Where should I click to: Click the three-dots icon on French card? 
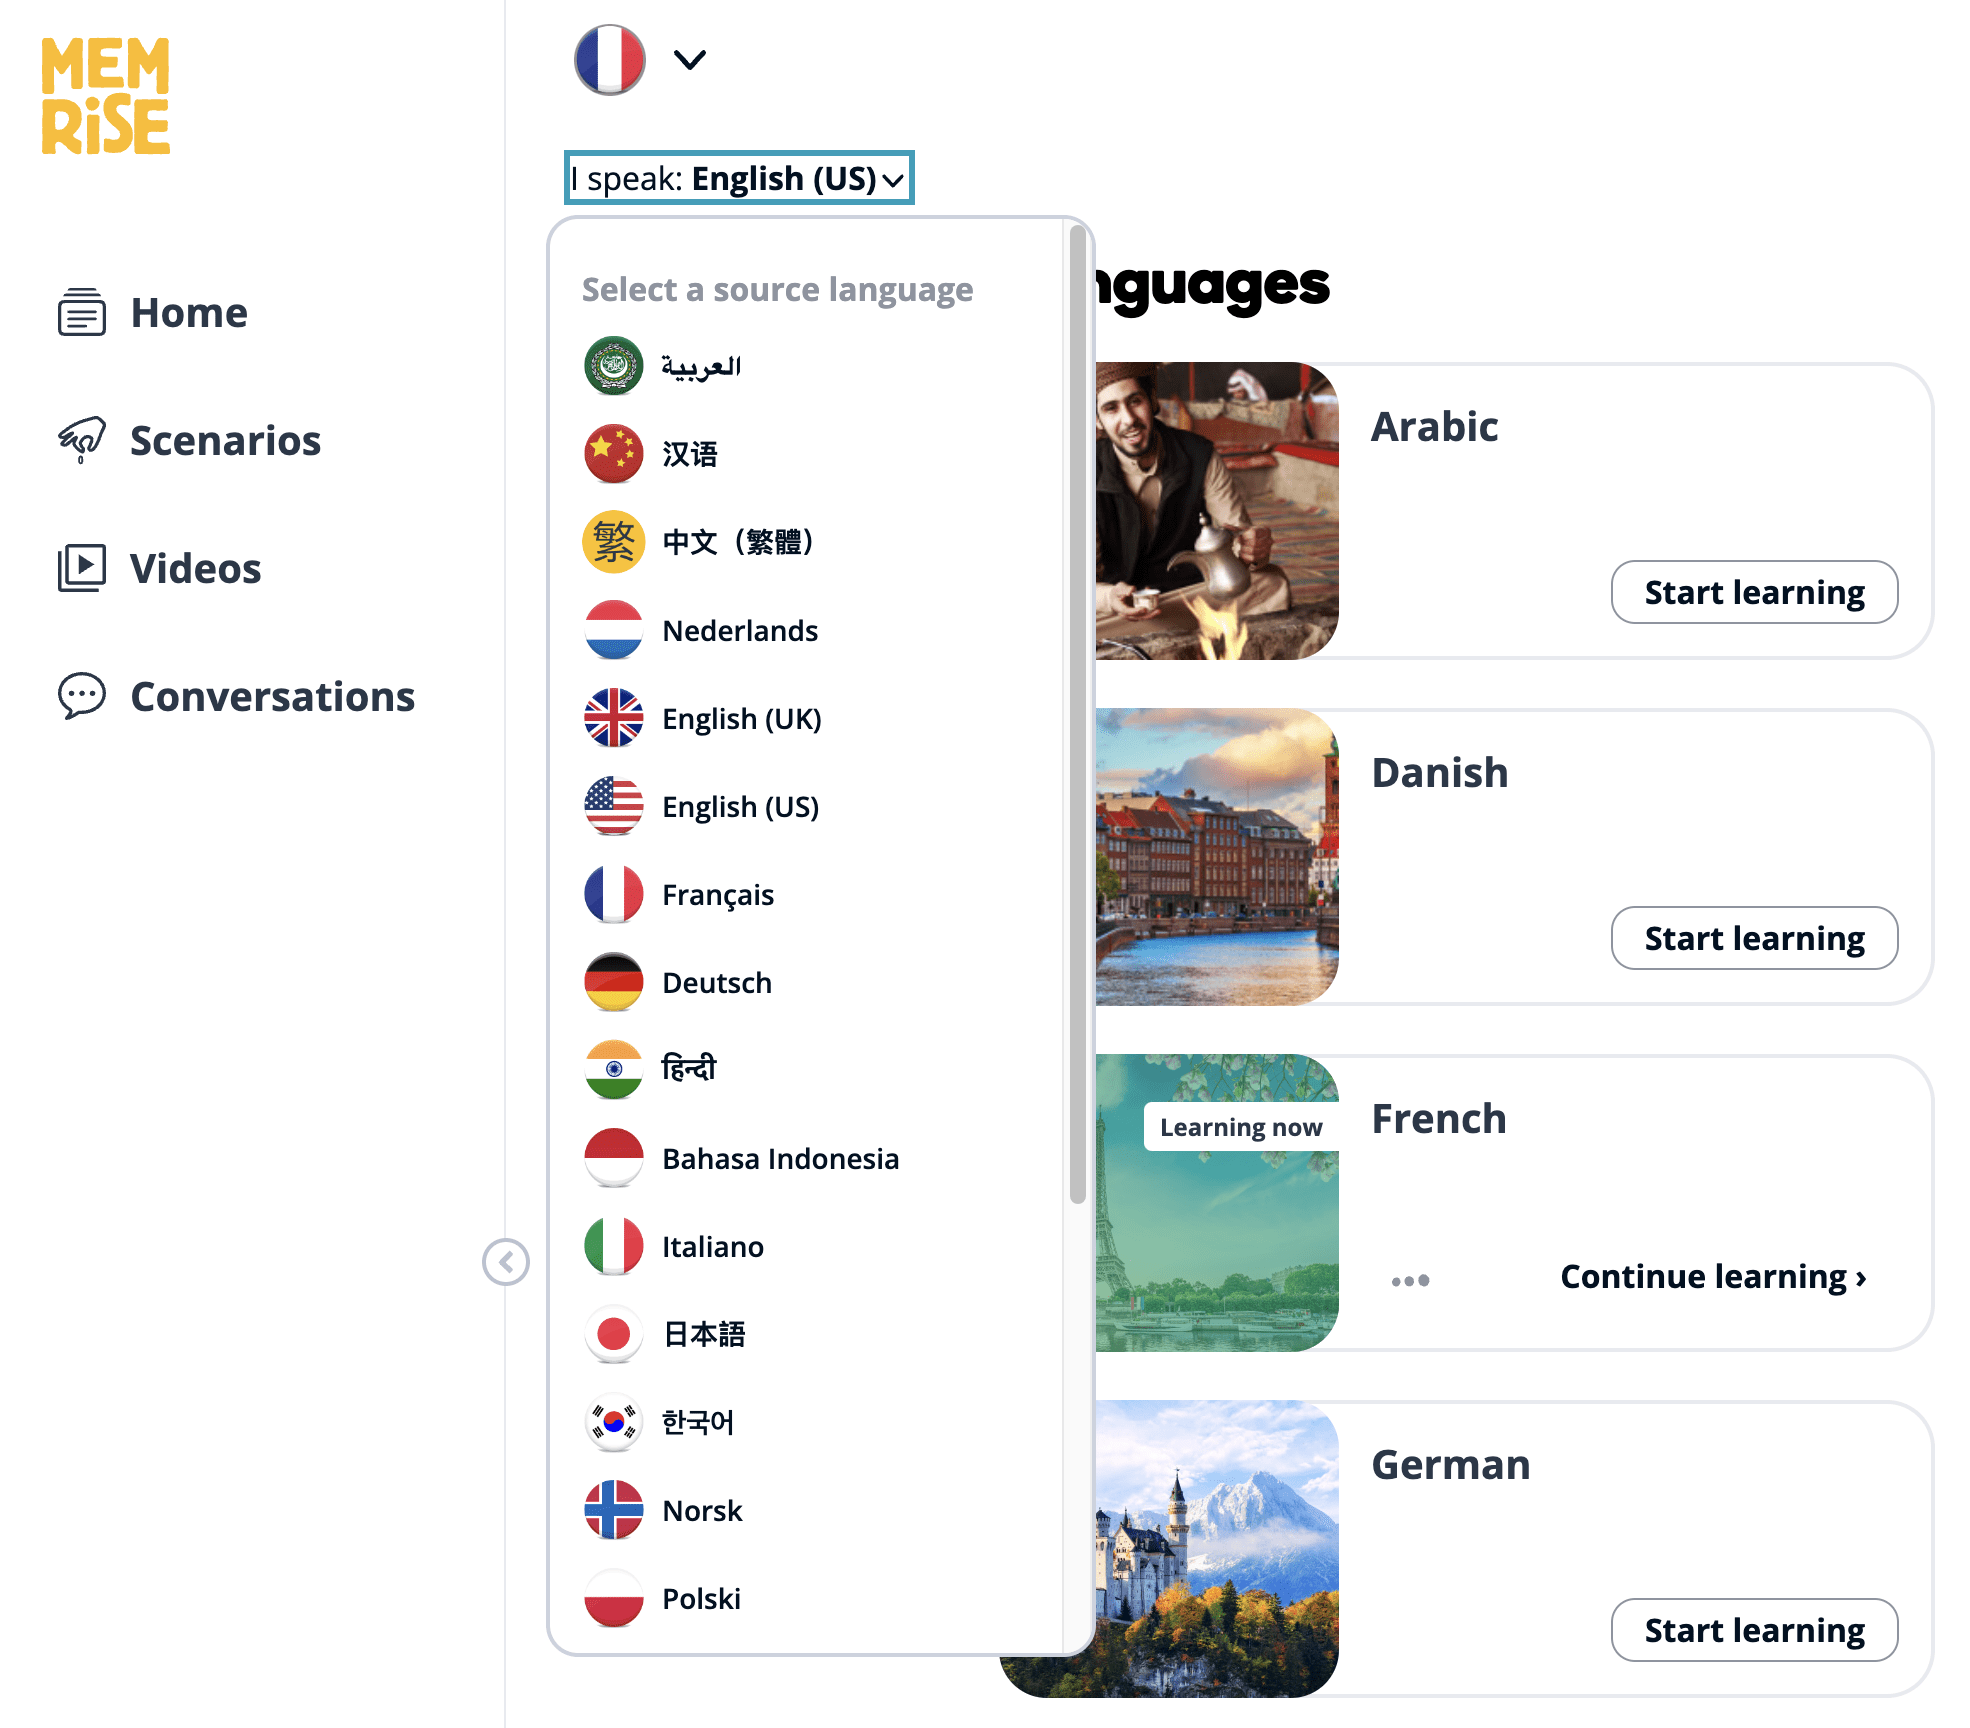pyautogui.click(x=1410, y=1280)
